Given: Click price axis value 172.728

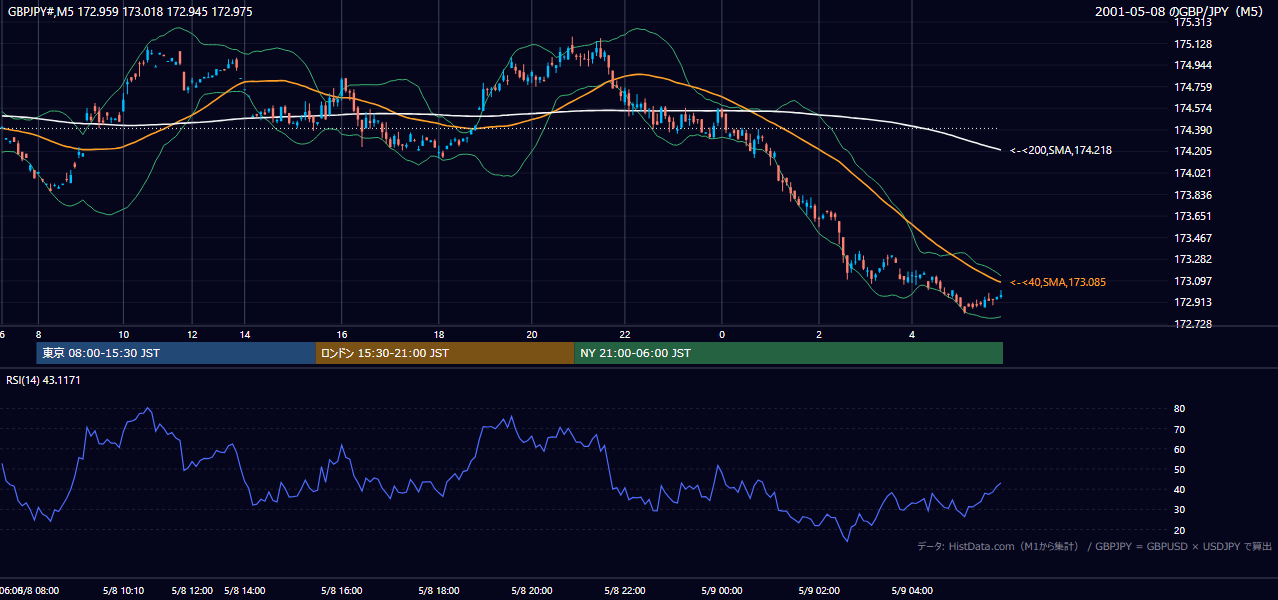Looking at the screenshot, I should click(x=1193, y=324).
